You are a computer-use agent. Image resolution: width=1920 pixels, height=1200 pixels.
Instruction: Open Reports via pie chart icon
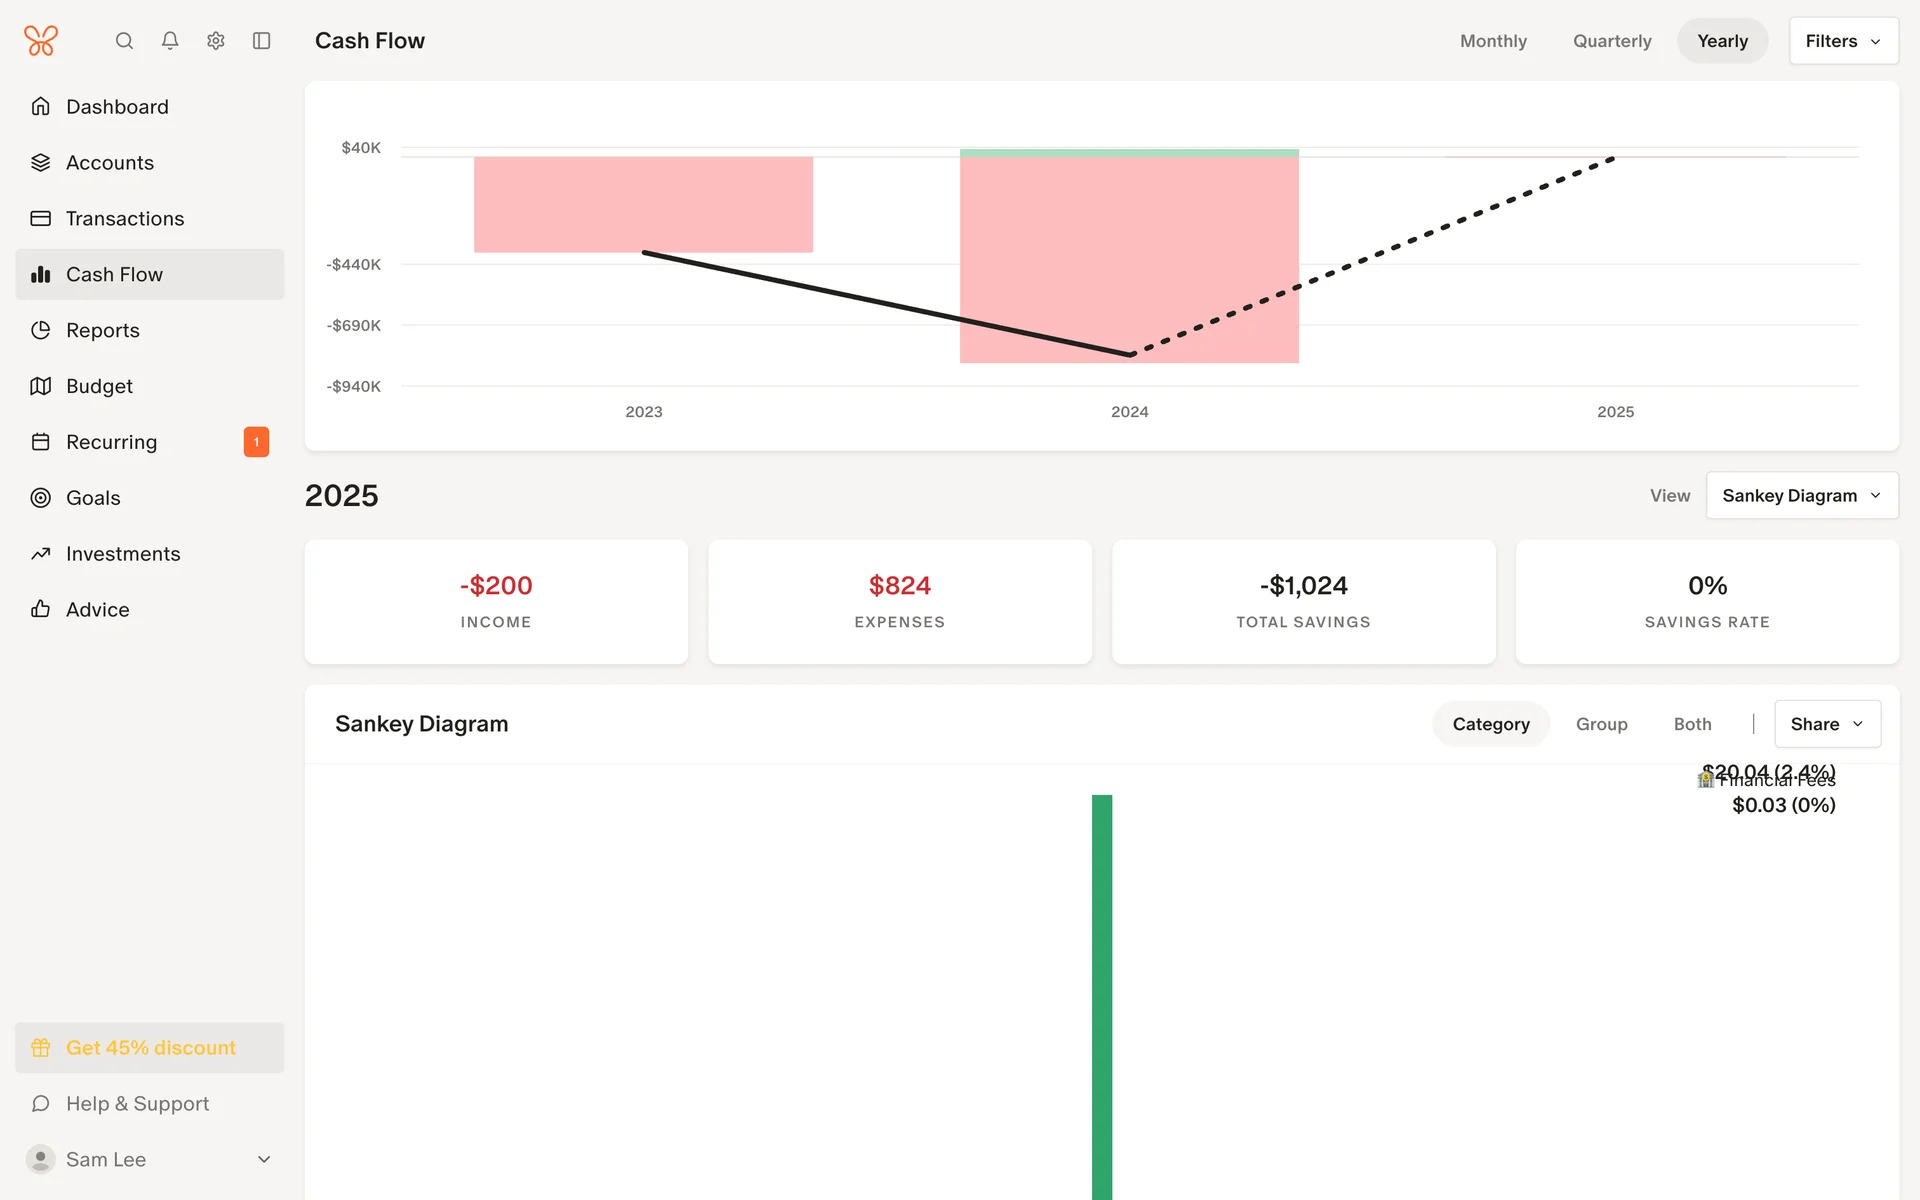[x=41, y=330]
